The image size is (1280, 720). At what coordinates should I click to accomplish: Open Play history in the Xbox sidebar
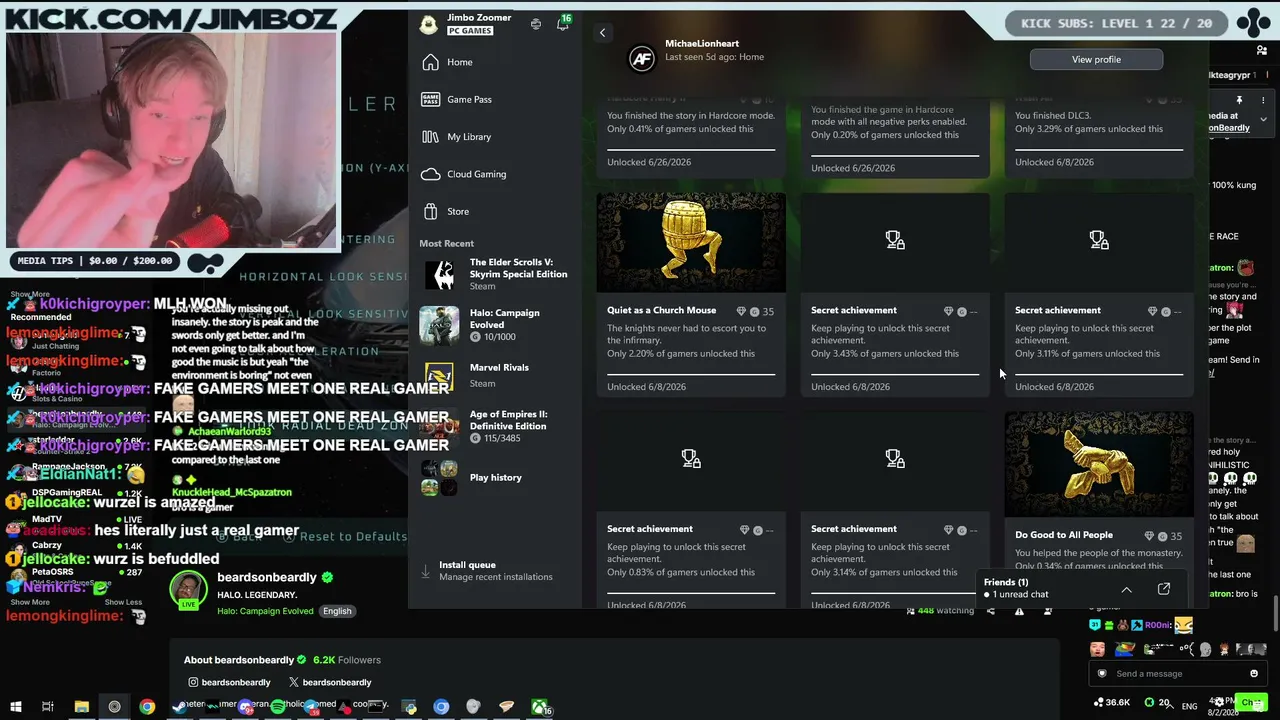[x=495, y=477]
